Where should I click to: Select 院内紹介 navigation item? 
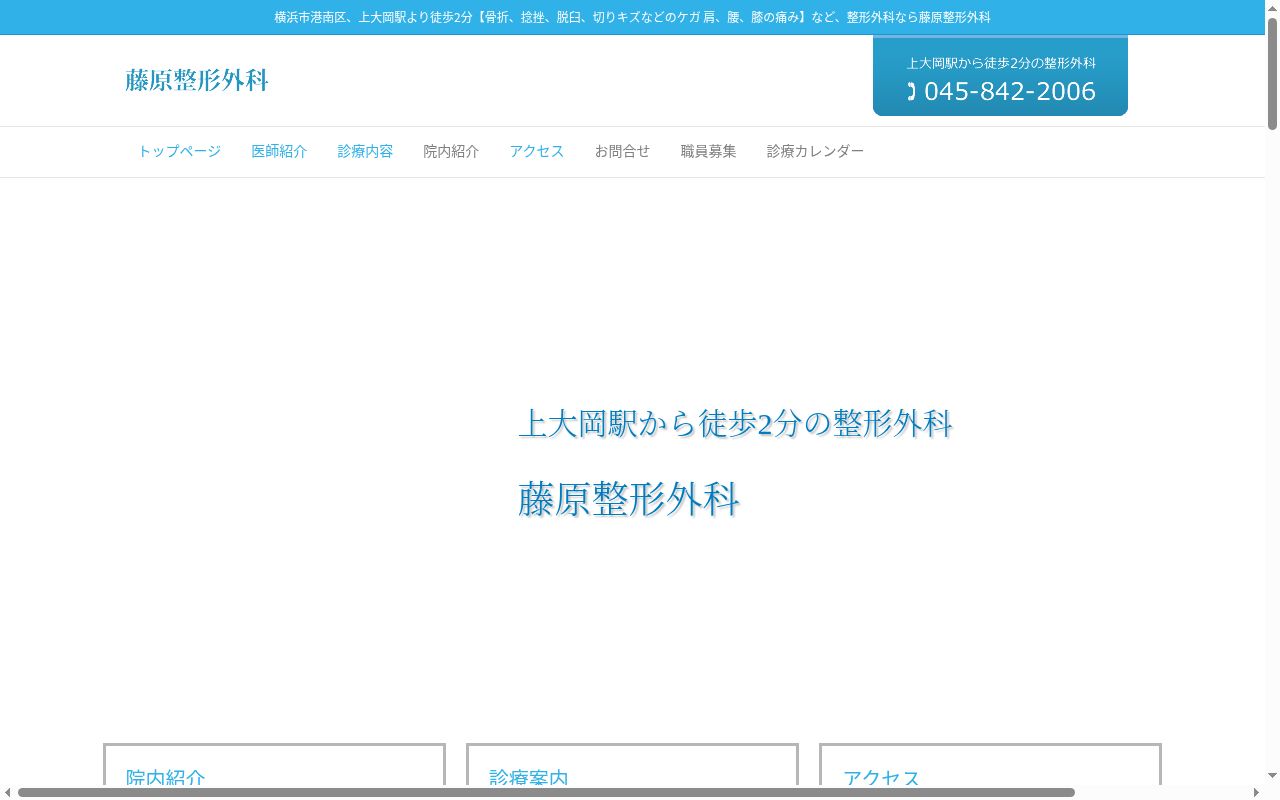451,152
